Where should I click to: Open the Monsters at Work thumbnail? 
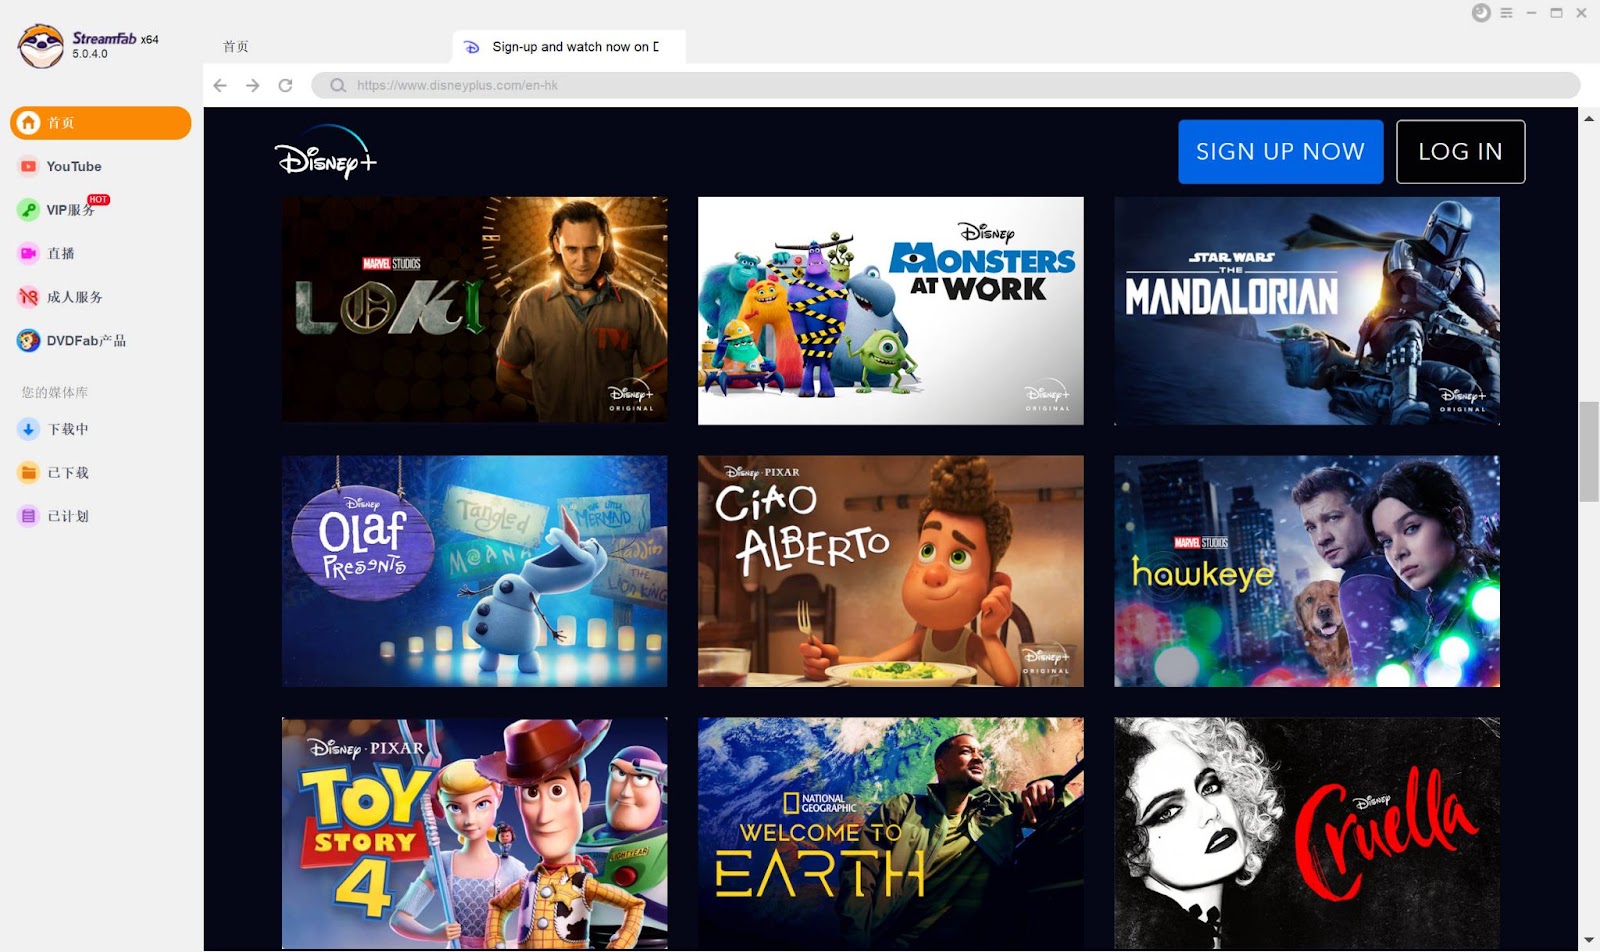(x=891, y=310)
